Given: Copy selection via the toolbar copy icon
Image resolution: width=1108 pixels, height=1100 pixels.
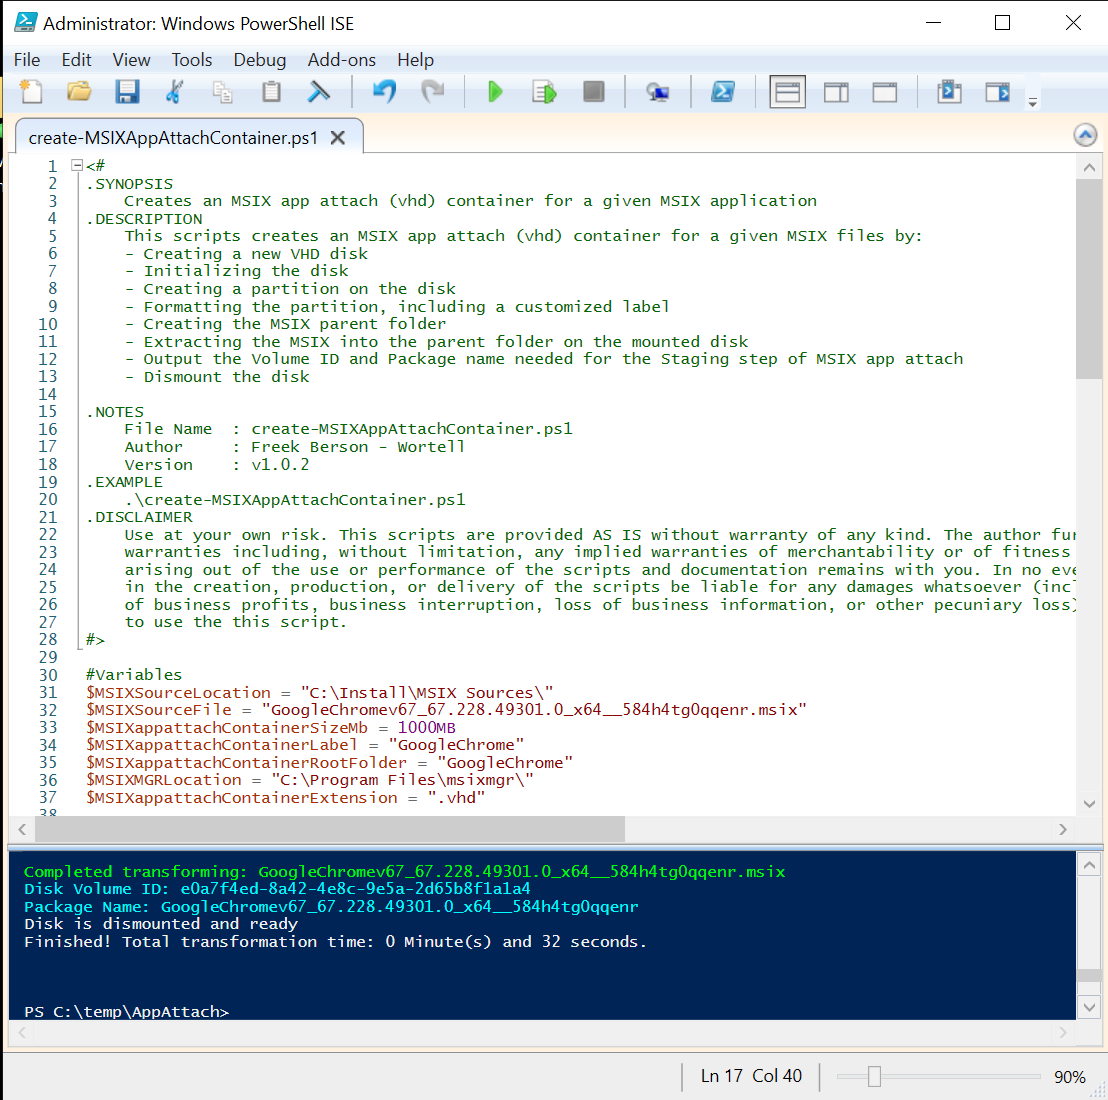Looking at the screenshot, I should pos(223,92).
